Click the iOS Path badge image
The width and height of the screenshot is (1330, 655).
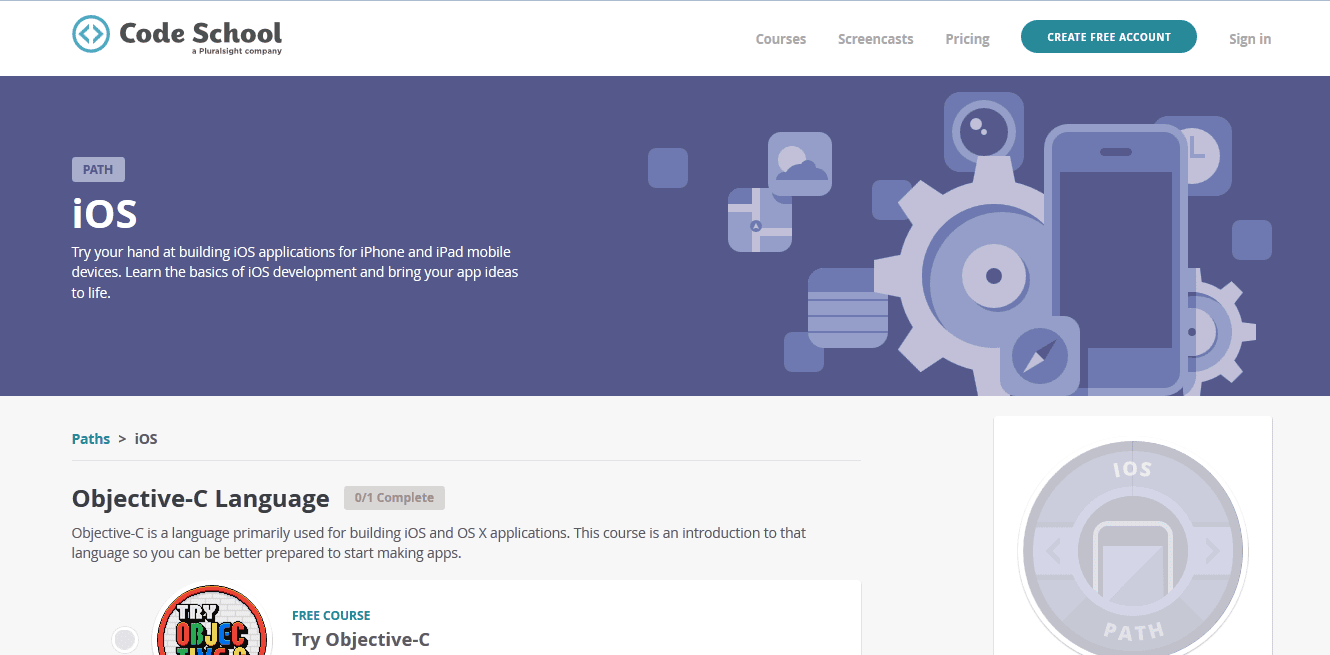[1133, 550]
